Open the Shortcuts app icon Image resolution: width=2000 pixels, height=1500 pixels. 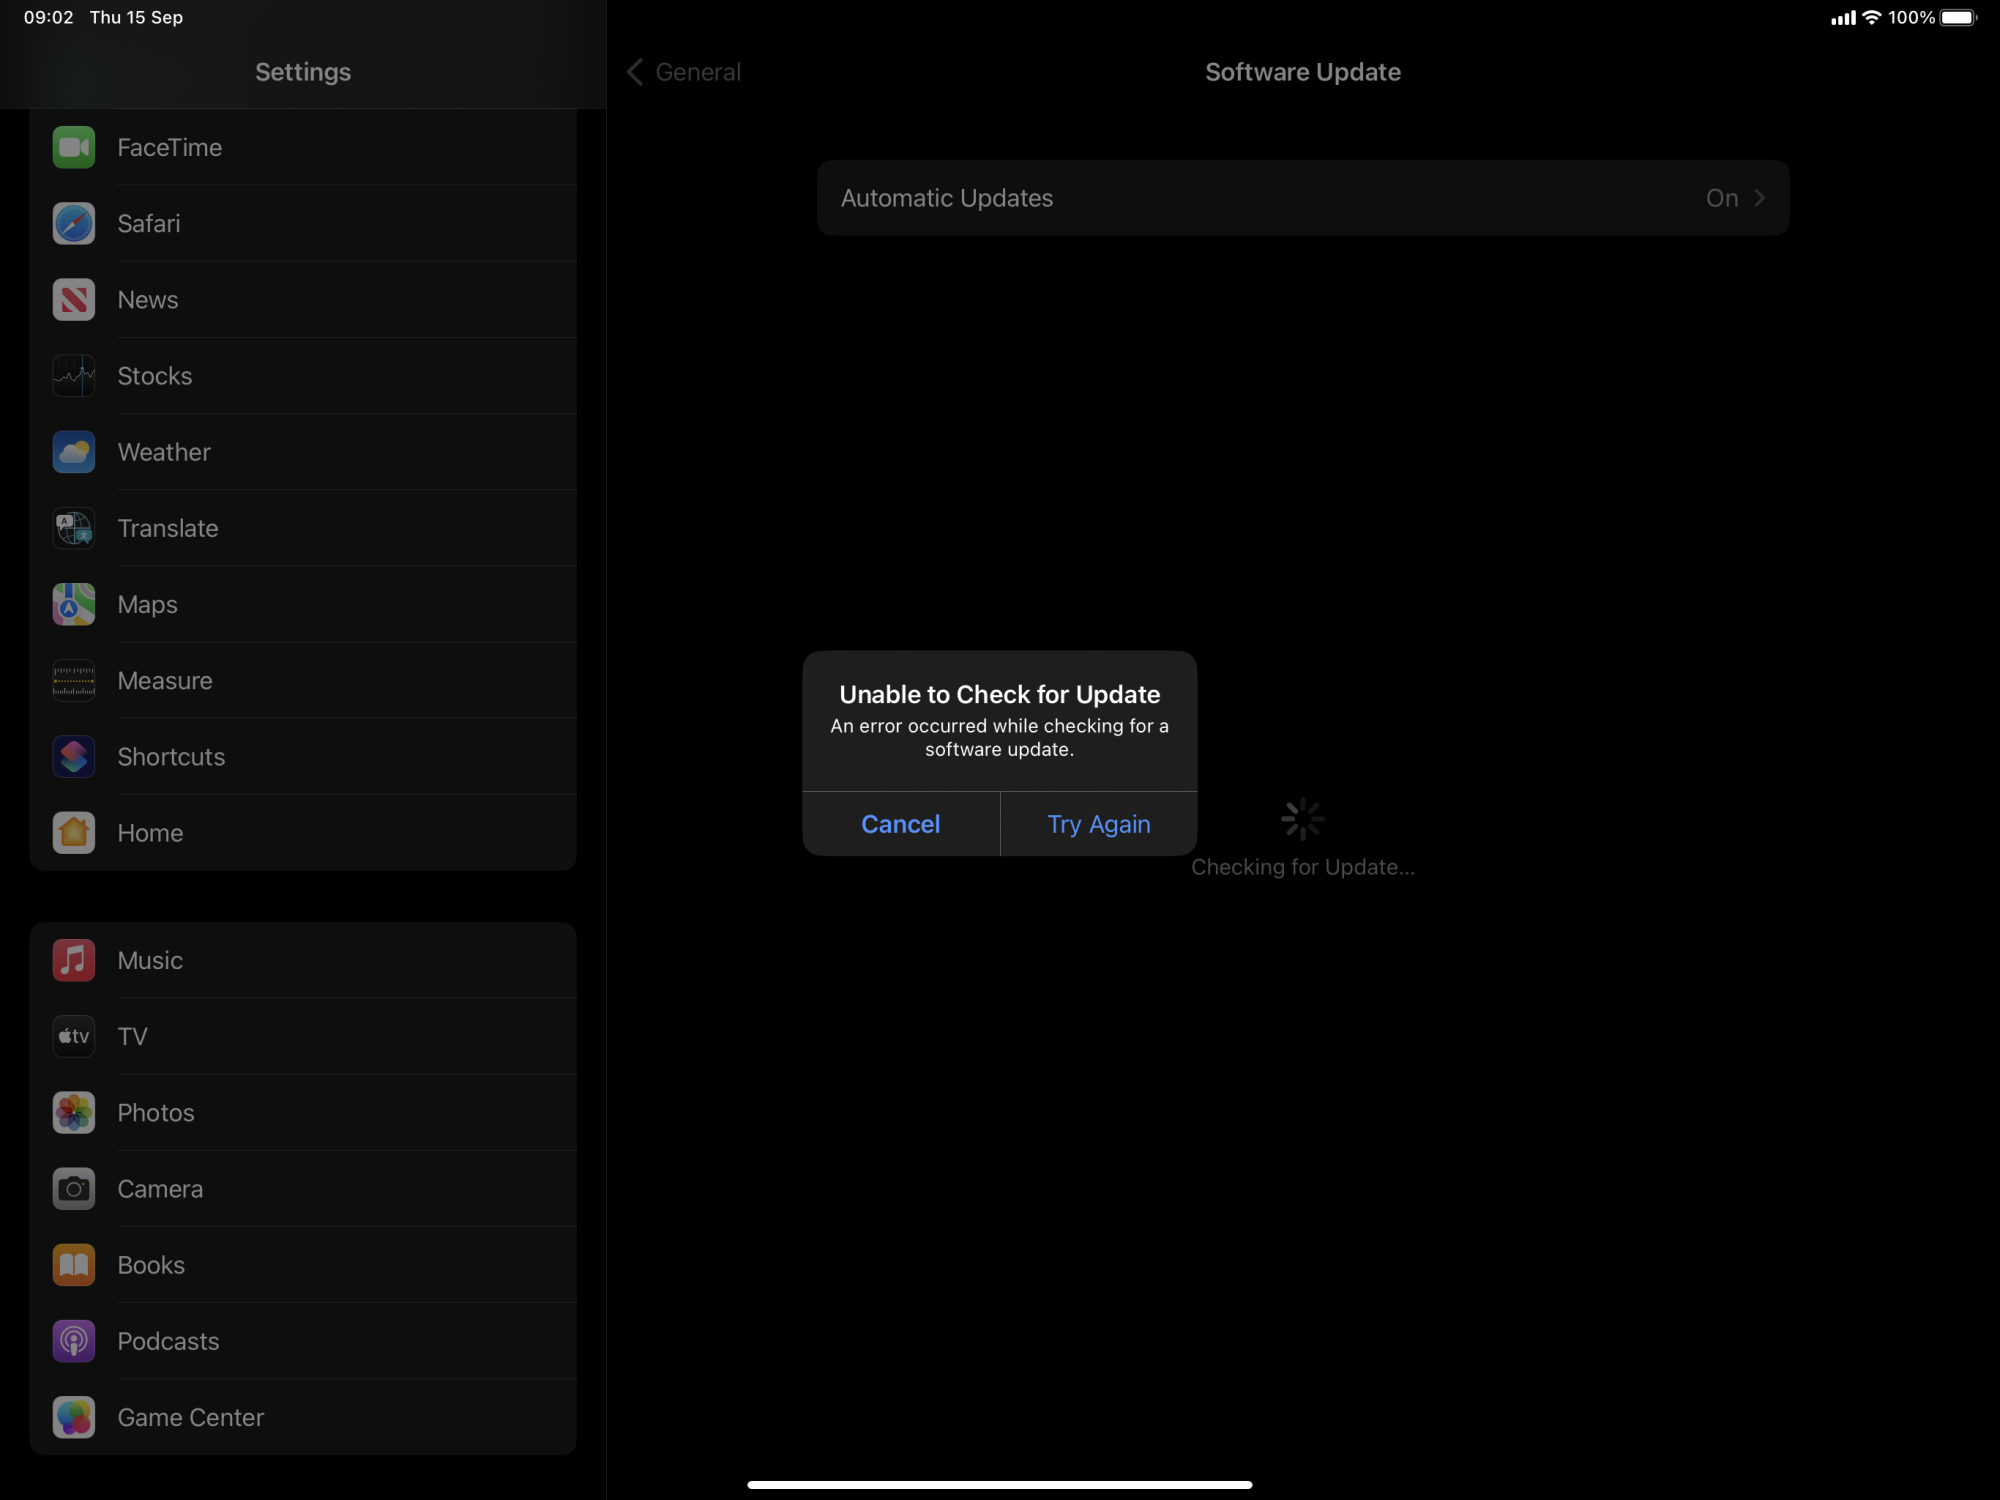[73, 757]
